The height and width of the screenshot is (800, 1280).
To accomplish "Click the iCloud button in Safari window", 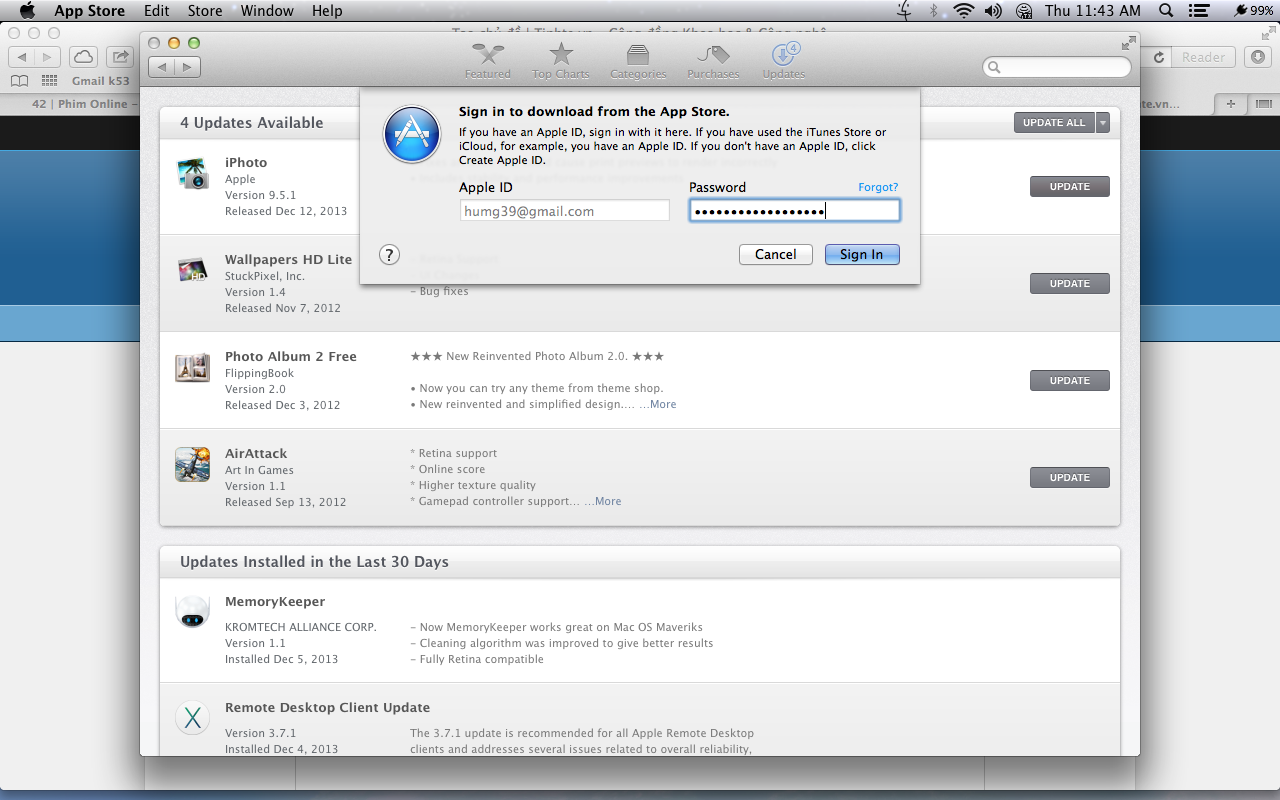I will pos(83,57).
